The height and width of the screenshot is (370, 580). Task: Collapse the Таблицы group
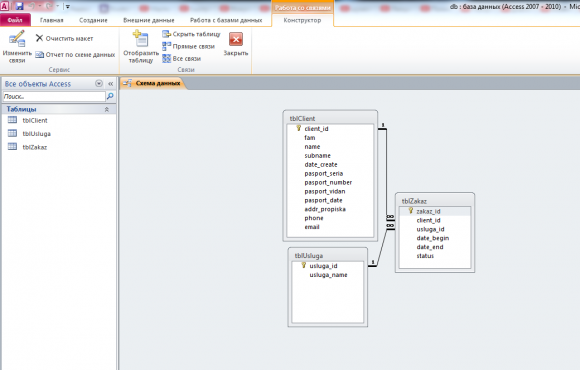[x=107, y=110]
